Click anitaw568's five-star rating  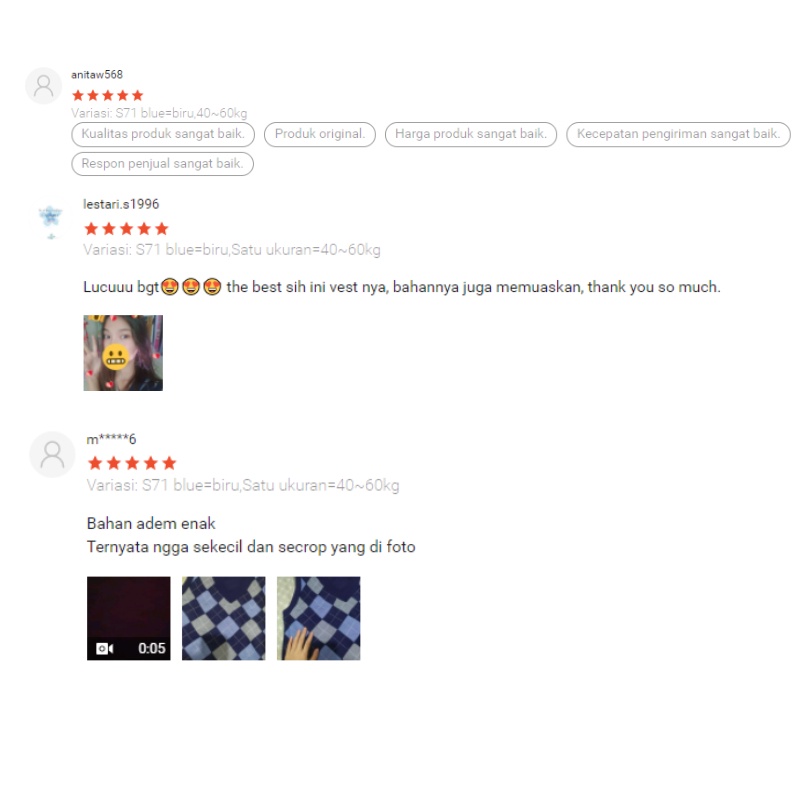(x=108, y=95)
